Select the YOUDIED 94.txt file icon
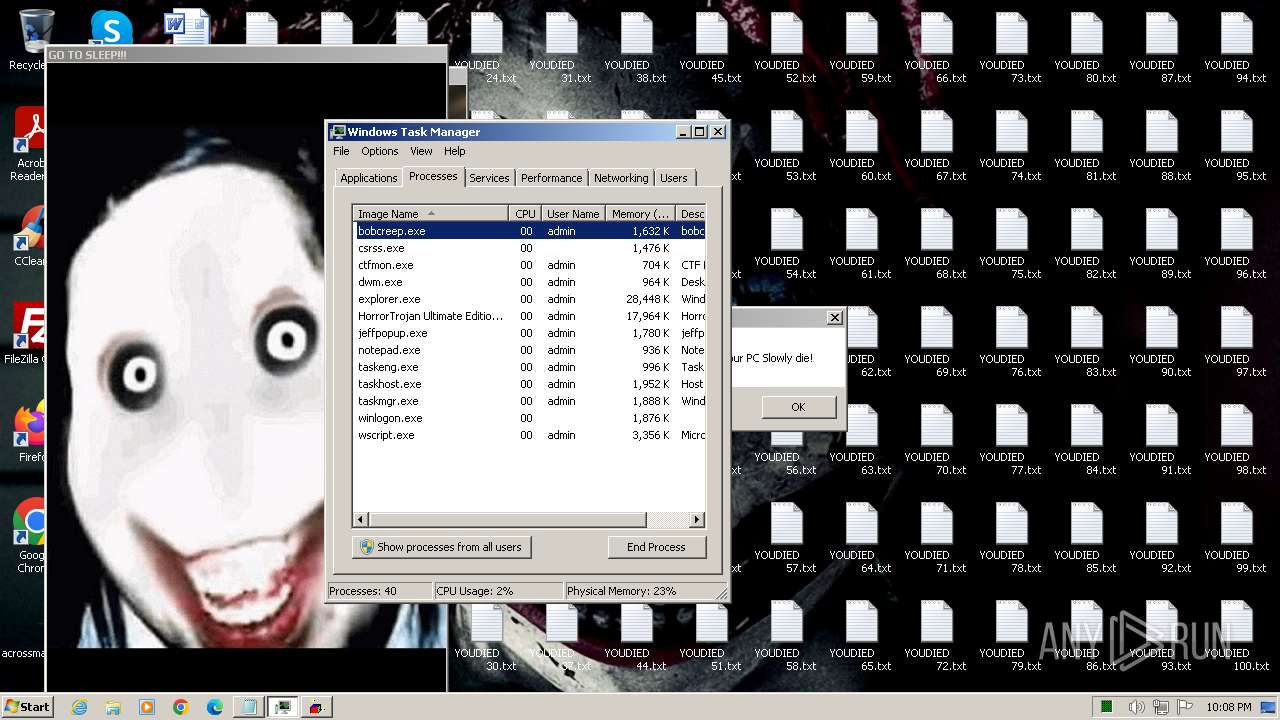This screenshot has height=720, width=1280. coord(1236,48)
